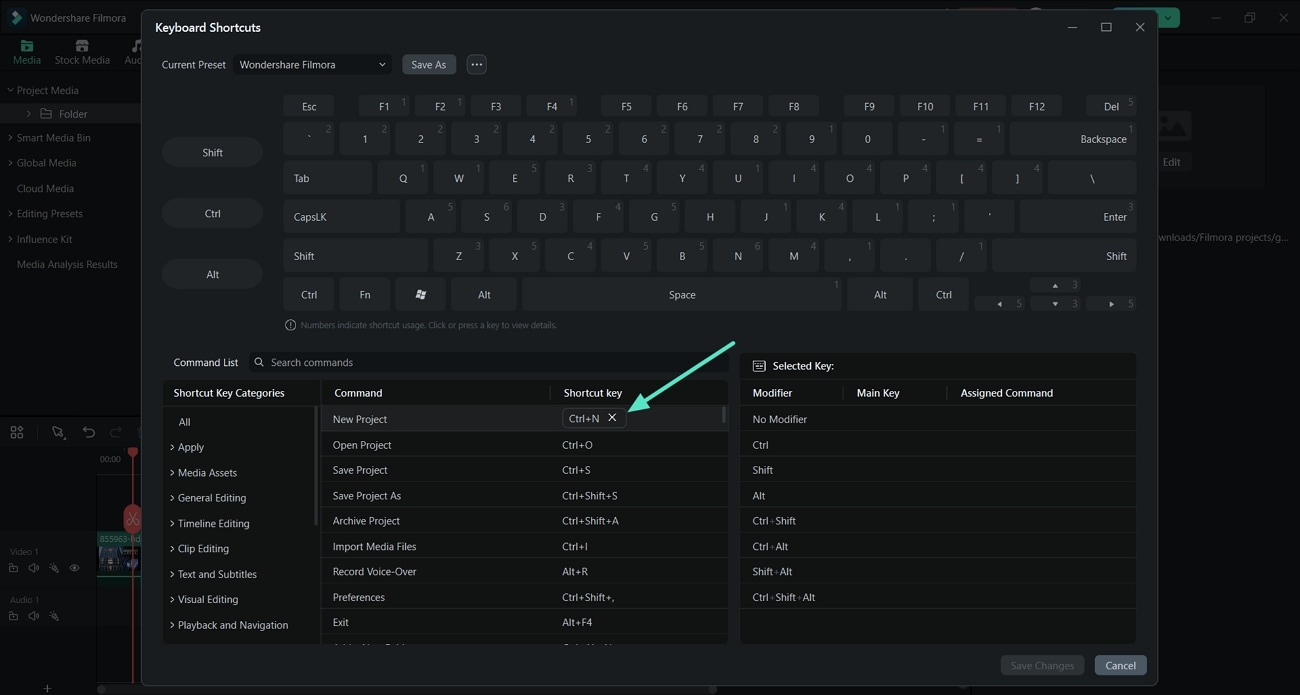Expand Global Media in sidebar
The width and height of the screenshot is (1300, 695).
point(10,162)
